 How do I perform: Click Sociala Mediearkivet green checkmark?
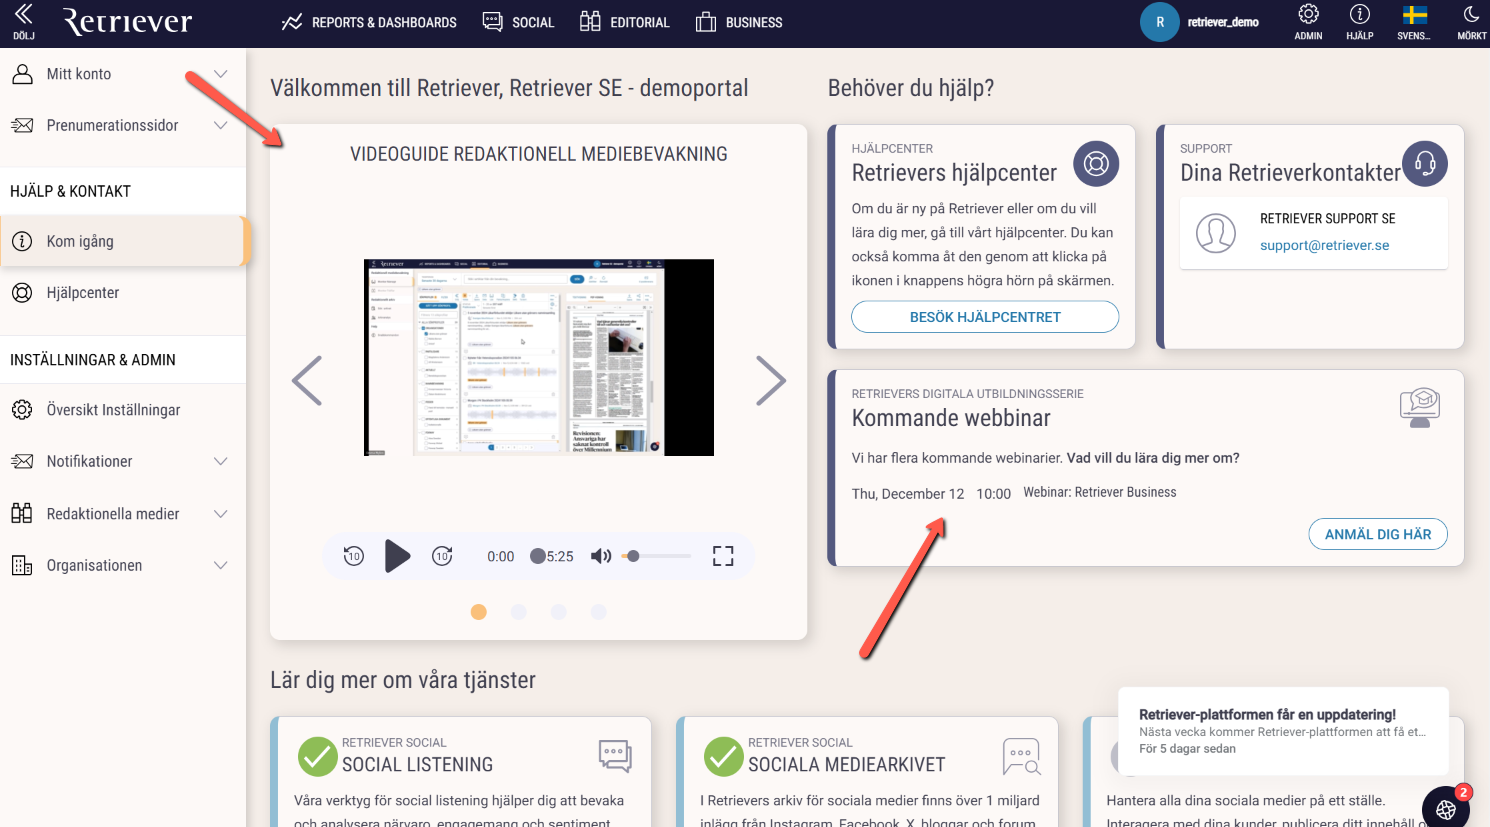click(723, 757)
